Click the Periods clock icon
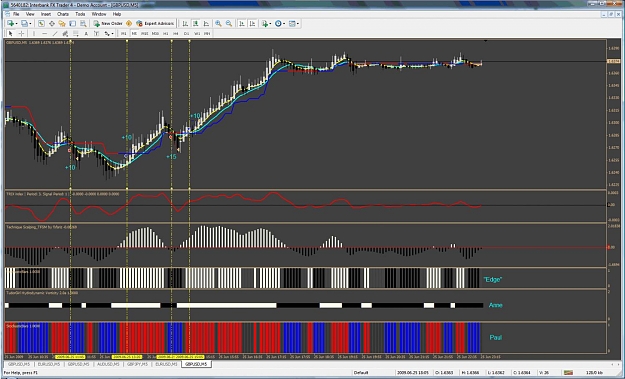The height and width of the screenshot is (379, 625). 278,24
